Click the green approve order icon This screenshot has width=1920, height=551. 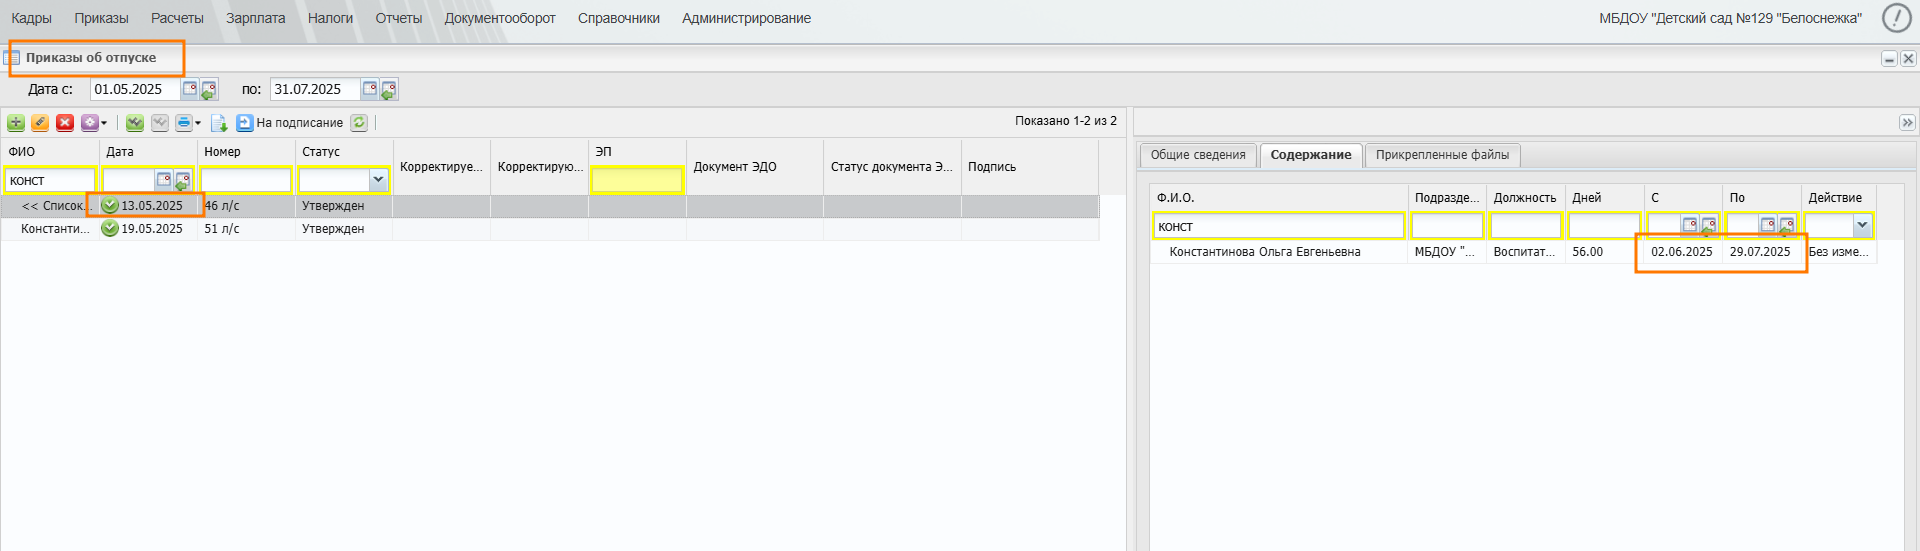click(x=135, y=123)
